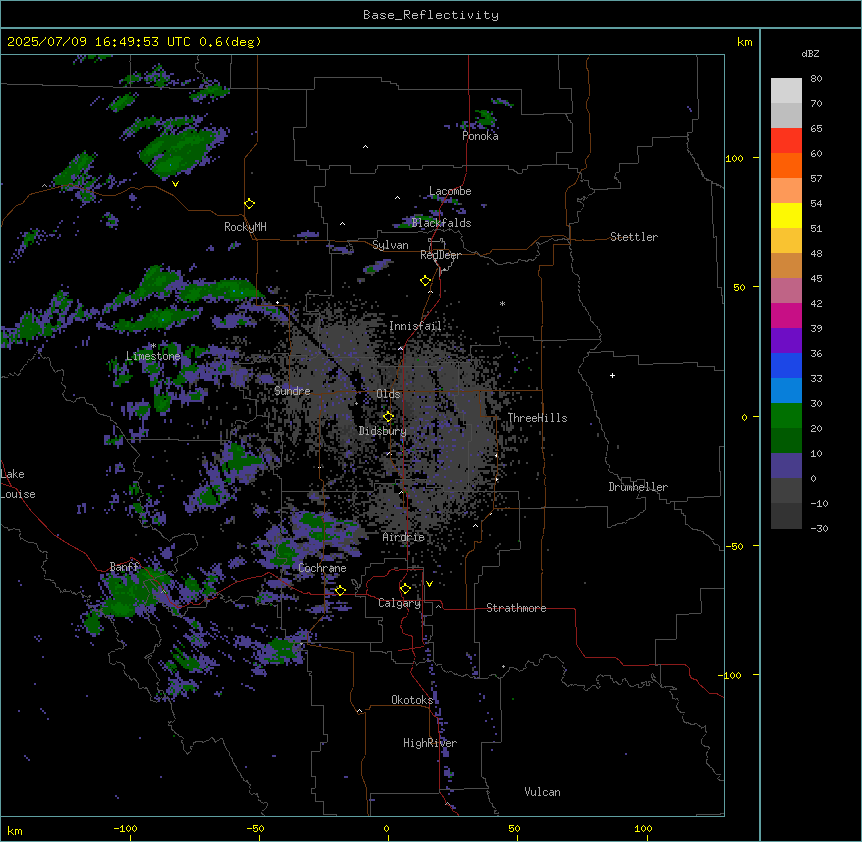Select the Innisfail label
The image size is (862, 842).
[415, 326]
